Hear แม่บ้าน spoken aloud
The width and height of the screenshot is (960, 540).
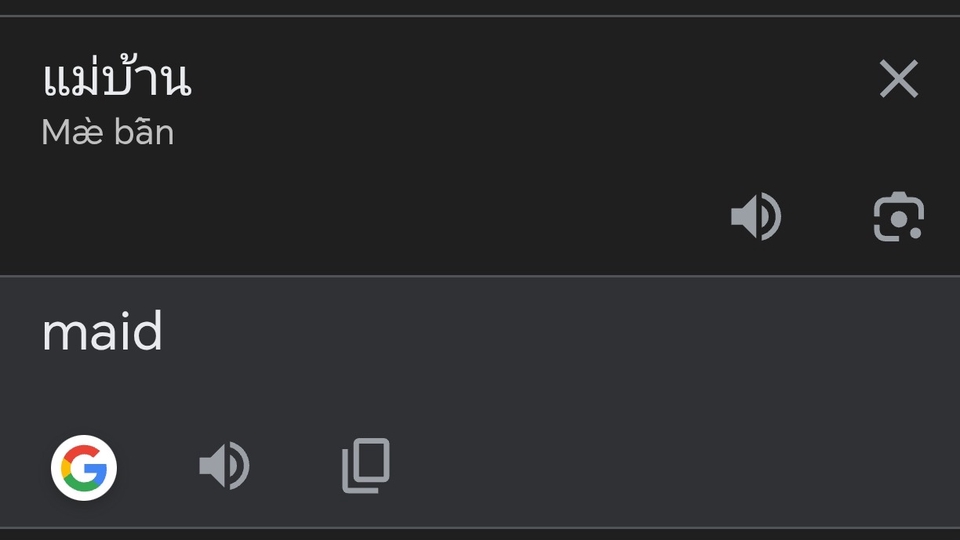point(756,217)
